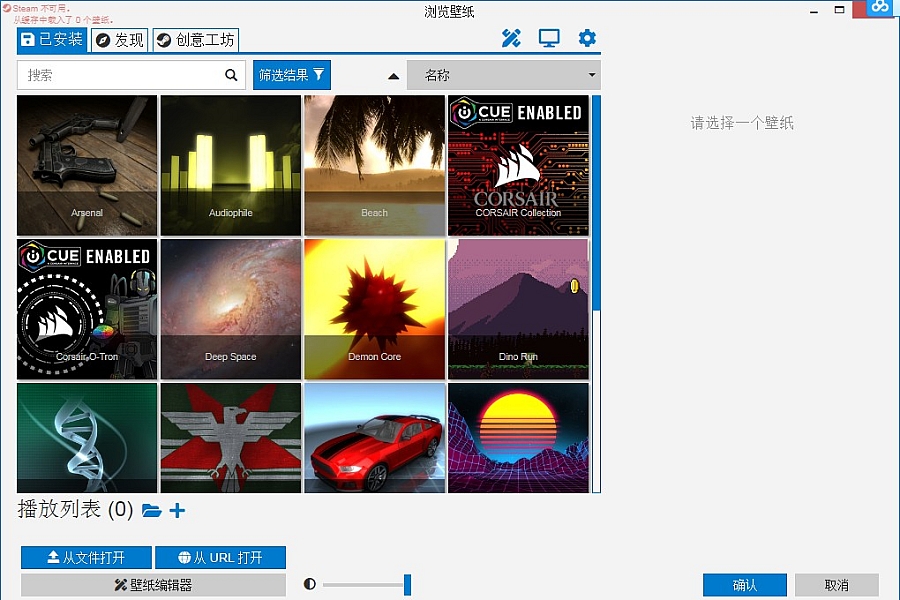Image resolution: width=900 pixels, height=600 pixels.
Task: Click the search magnifier icon
Action: (x=231, y=75)
